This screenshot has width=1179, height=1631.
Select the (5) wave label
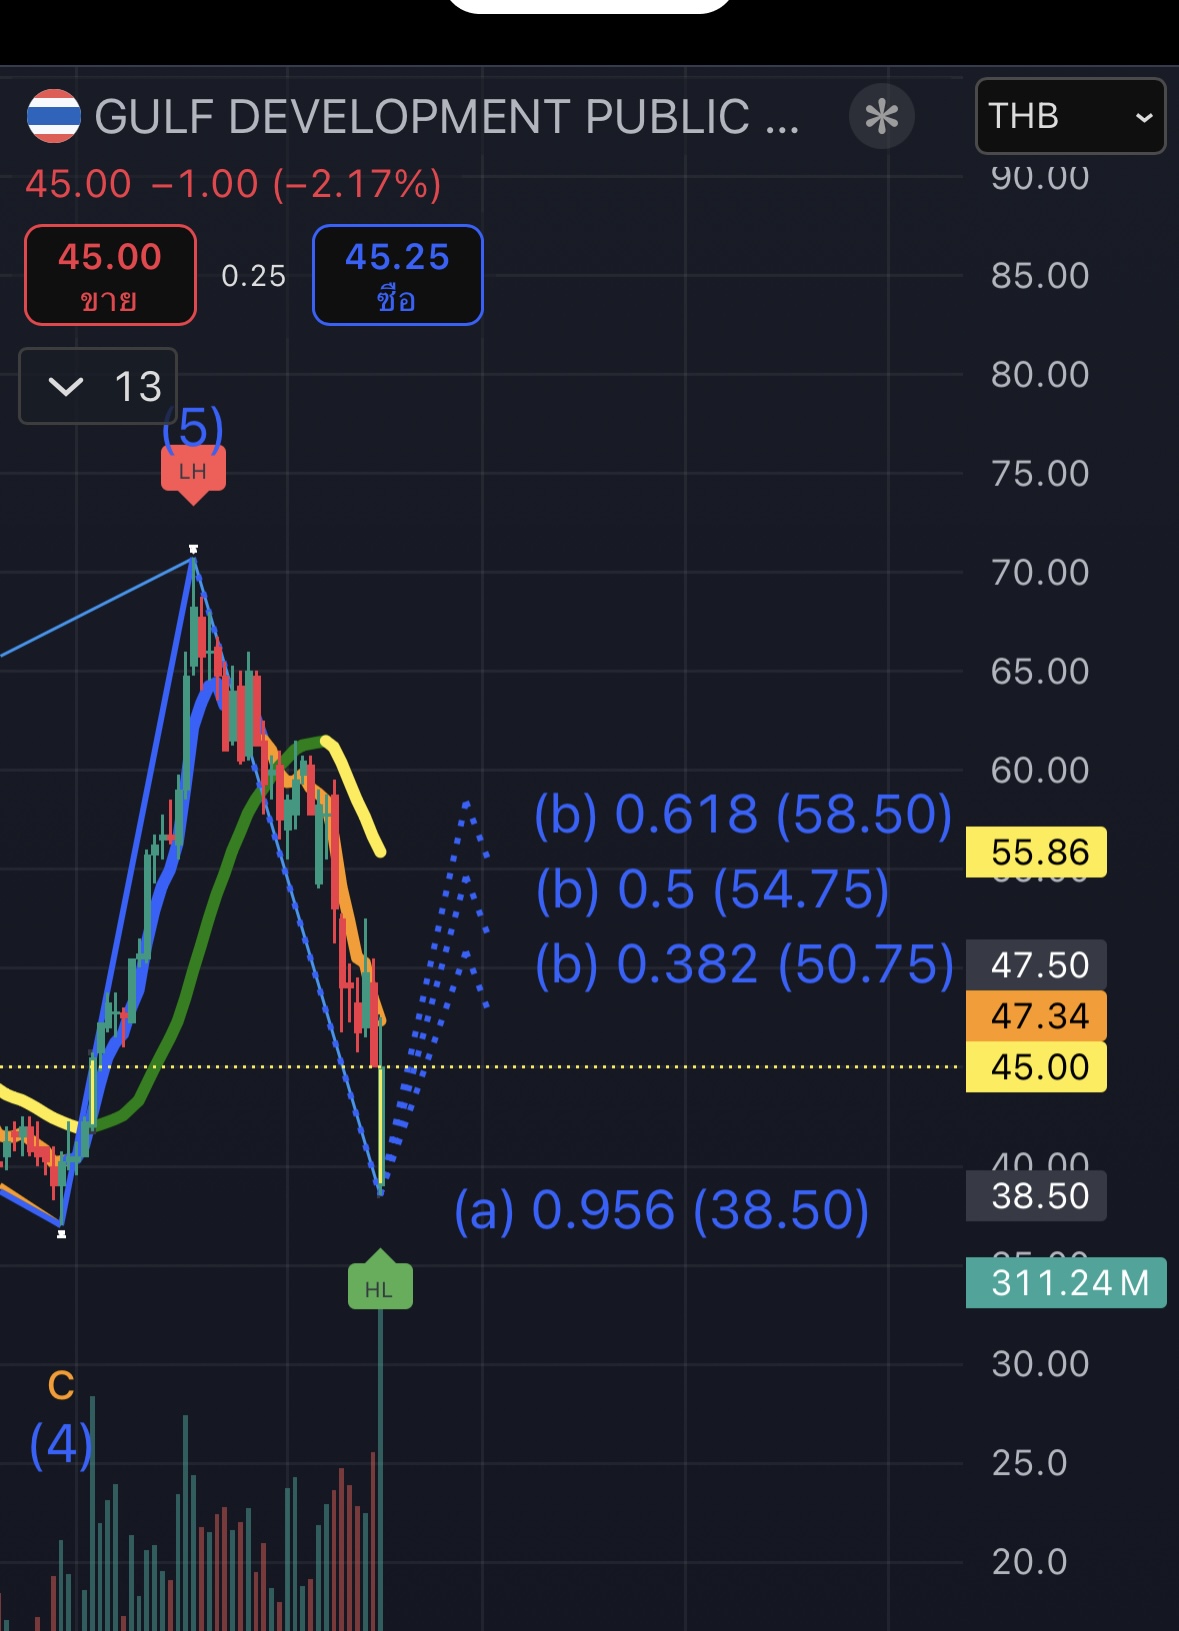(x=193, y=428)
